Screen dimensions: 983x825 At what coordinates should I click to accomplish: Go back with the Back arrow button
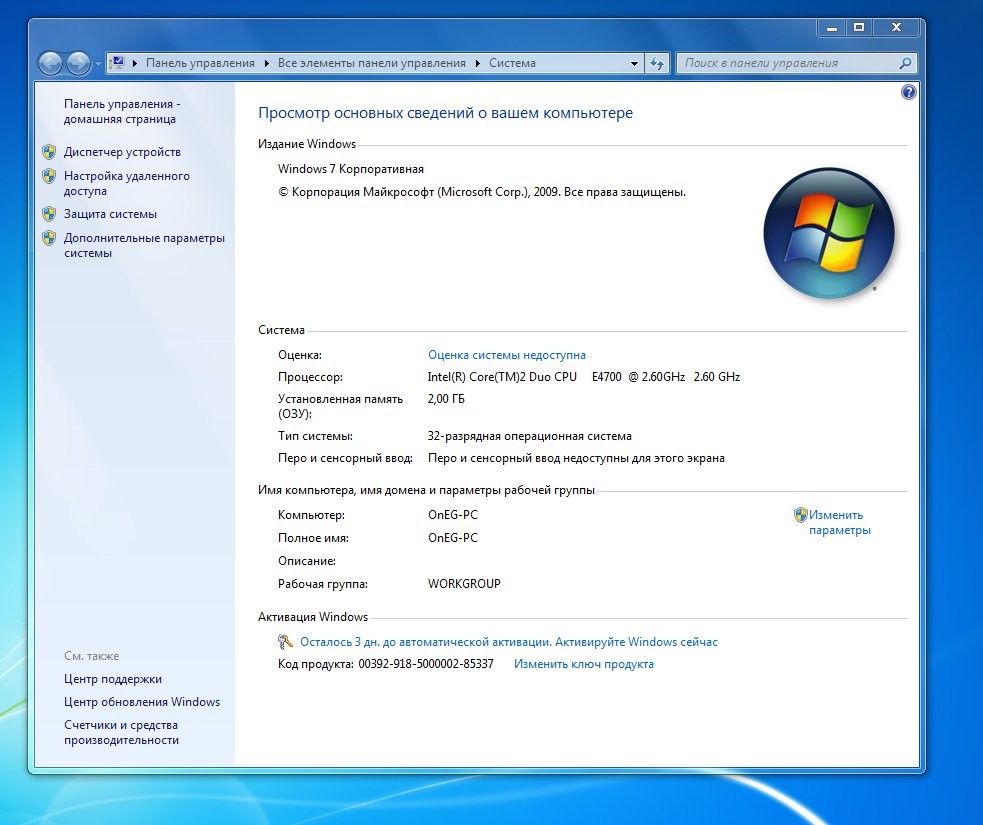coord(50,63)
